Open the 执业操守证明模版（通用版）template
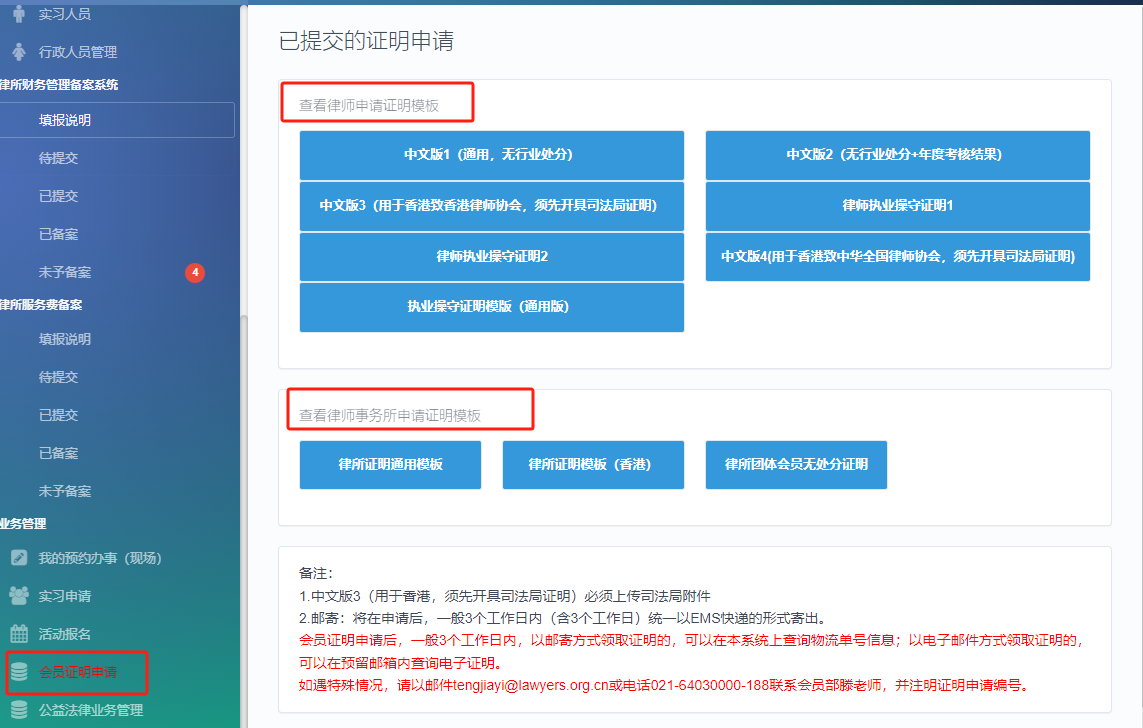Viewport: 1143px width, 728px height. [x=491, y=307]
